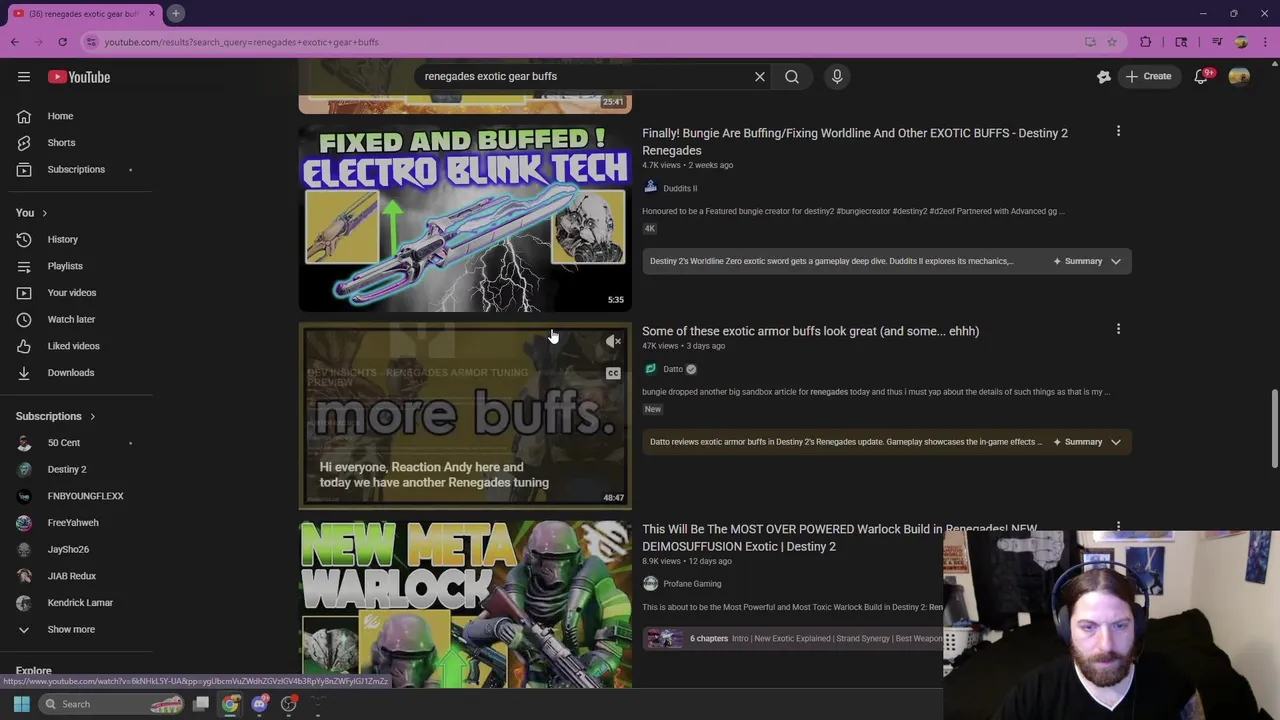Screen dimensions: 1280x720
Task: Click the Liked videos thumbs-up icon
Action: (x=24, y=346)
